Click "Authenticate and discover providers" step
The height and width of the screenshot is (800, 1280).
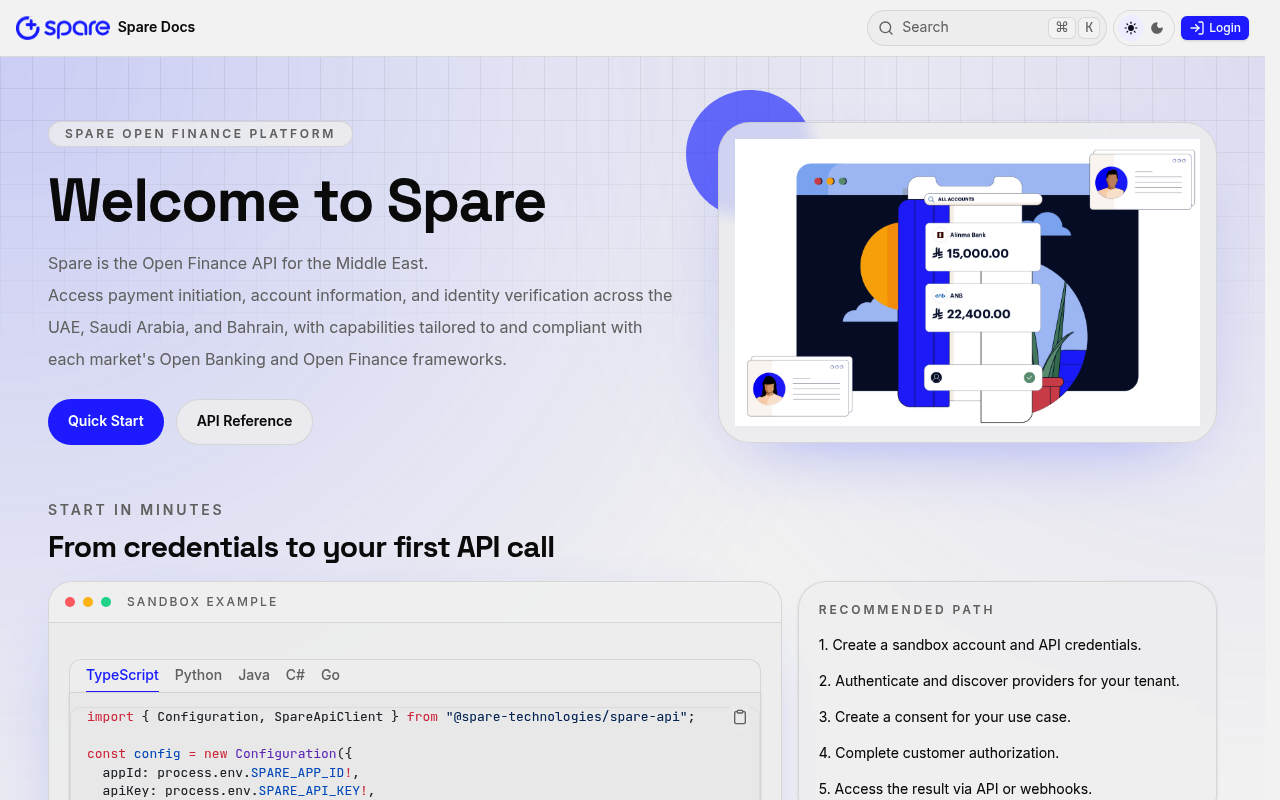tap(999, 681)
